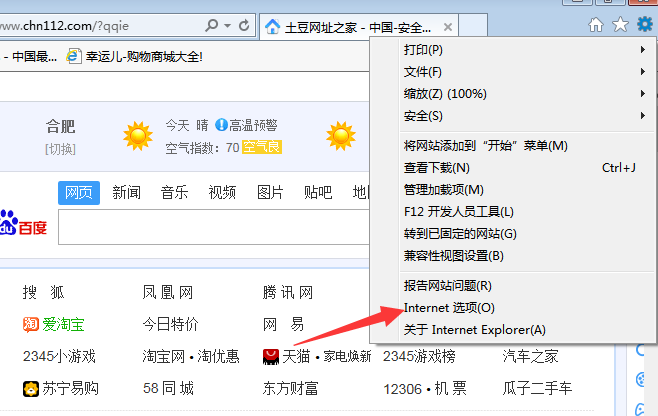658x416 pixels.
Task: Open the 淘优惠 link
Action: [x=218, y=356]
